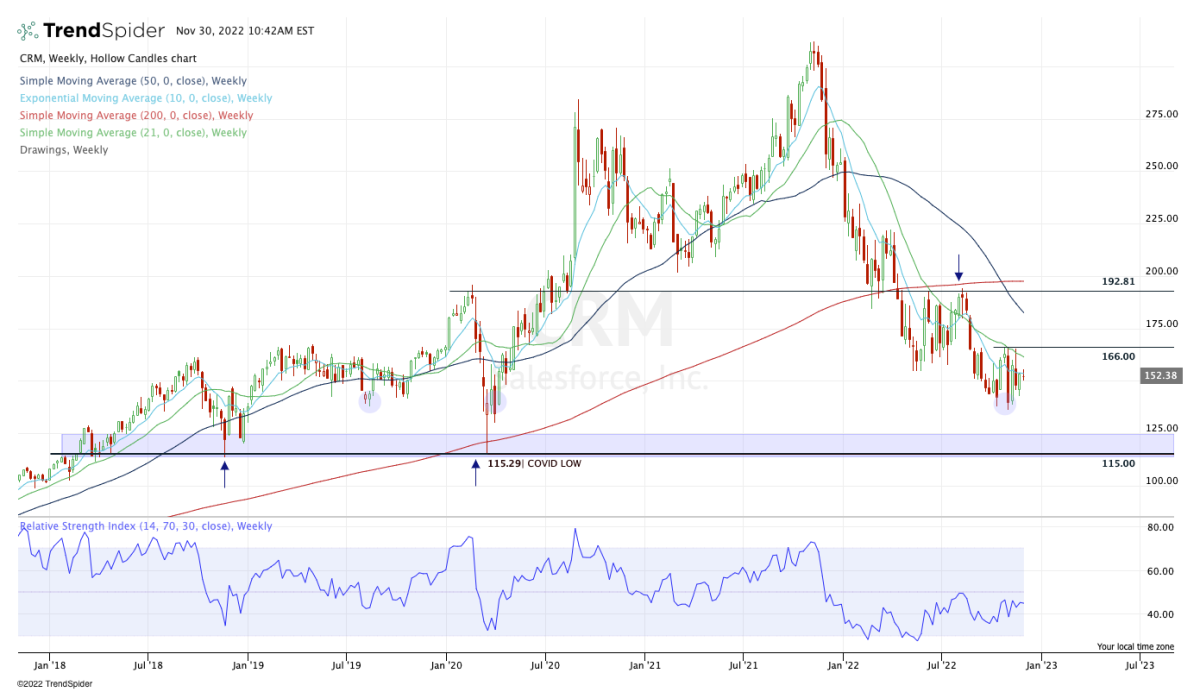
Task: Click the 'Drawings, Weekly' legend entry
Action: click(x=64, y=150)
